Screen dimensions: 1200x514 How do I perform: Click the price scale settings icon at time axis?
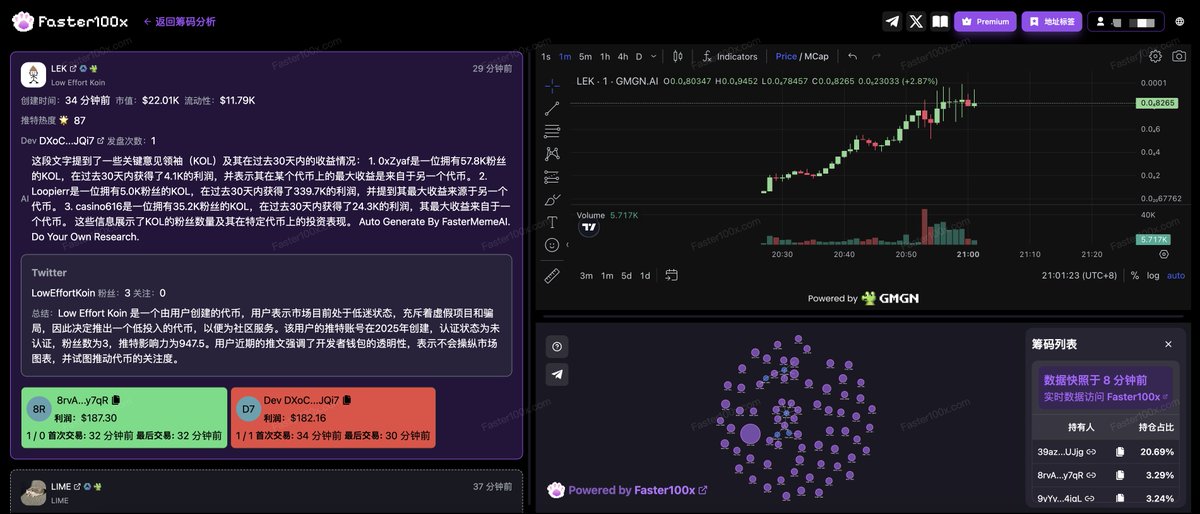[1162, 254]
